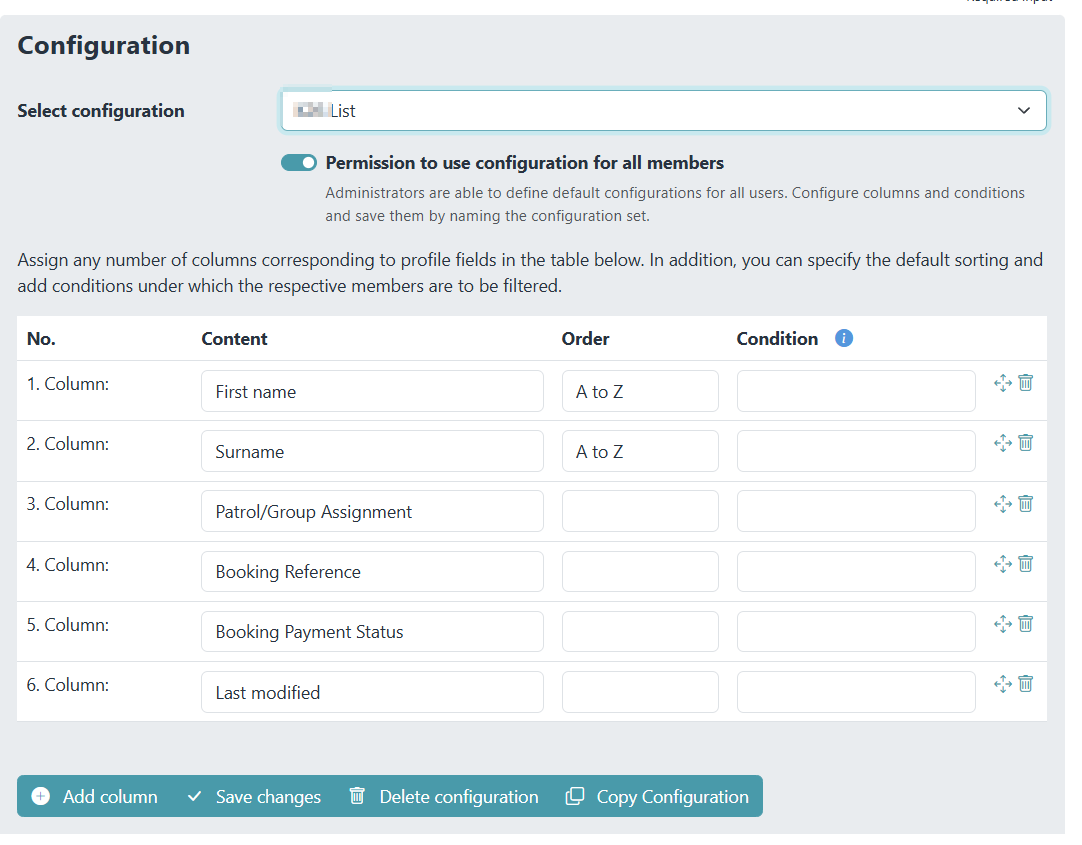The width and height of the screenshot is (1082, 845).
Task: Delete the Surname column row
Action: (x=1025, y=443)
